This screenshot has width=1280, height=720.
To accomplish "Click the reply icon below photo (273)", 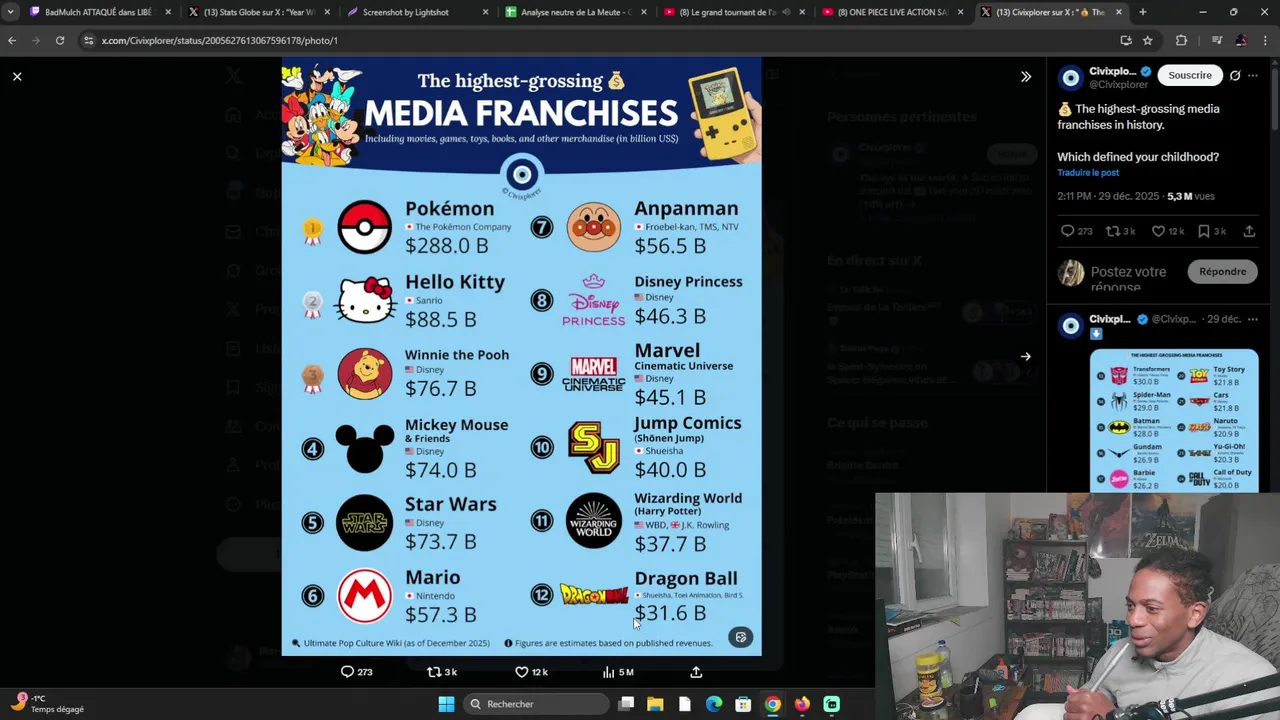I will pos(347,672).
